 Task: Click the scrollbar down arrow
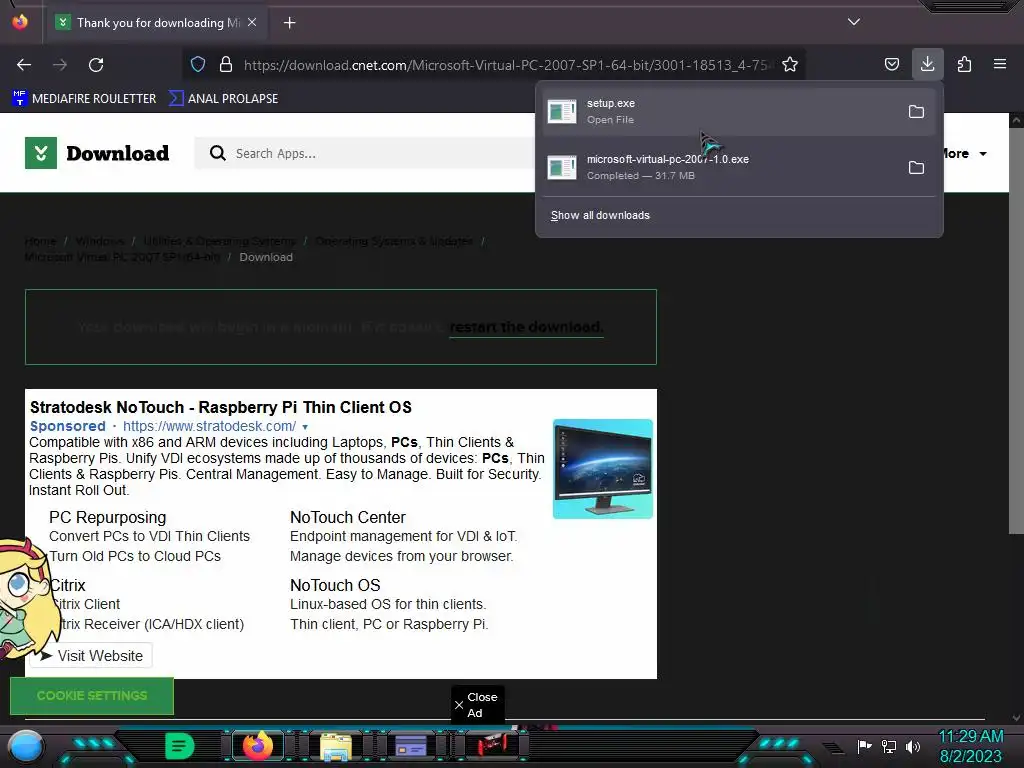1016,718
